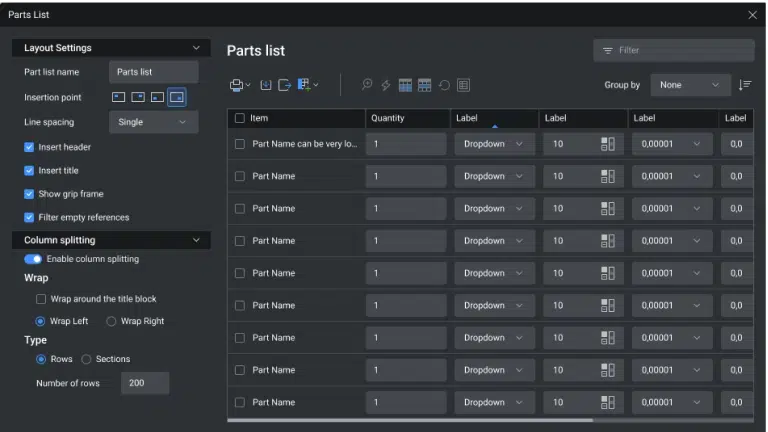Viewport: 768px width, 432px height.
Task: Click the zoom magnifier icon in the toolbar
Action: 367,85
